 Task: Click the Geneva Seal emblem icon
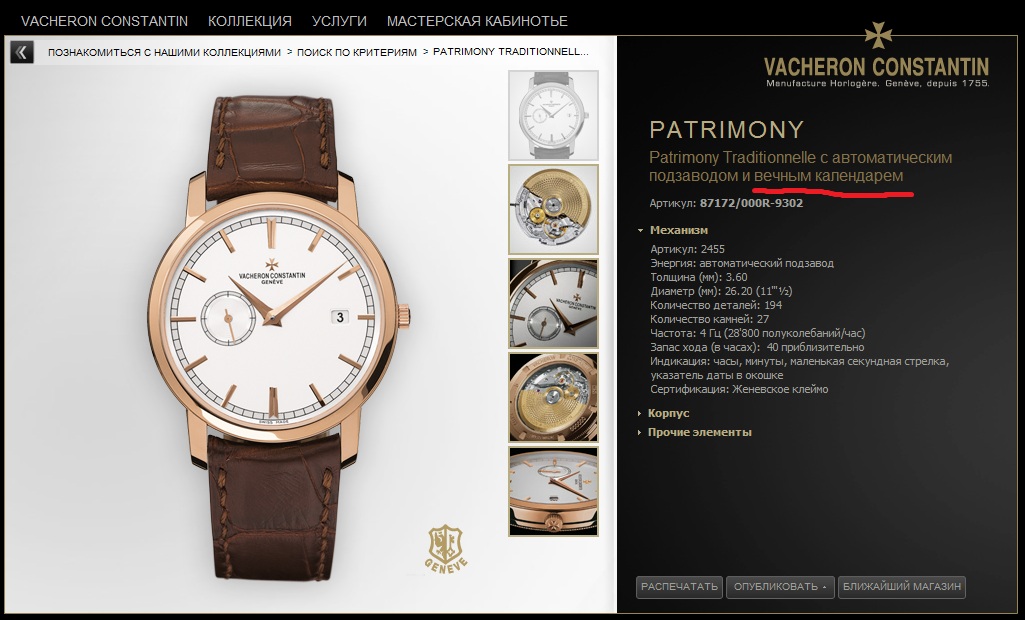(x=446, y=548)
